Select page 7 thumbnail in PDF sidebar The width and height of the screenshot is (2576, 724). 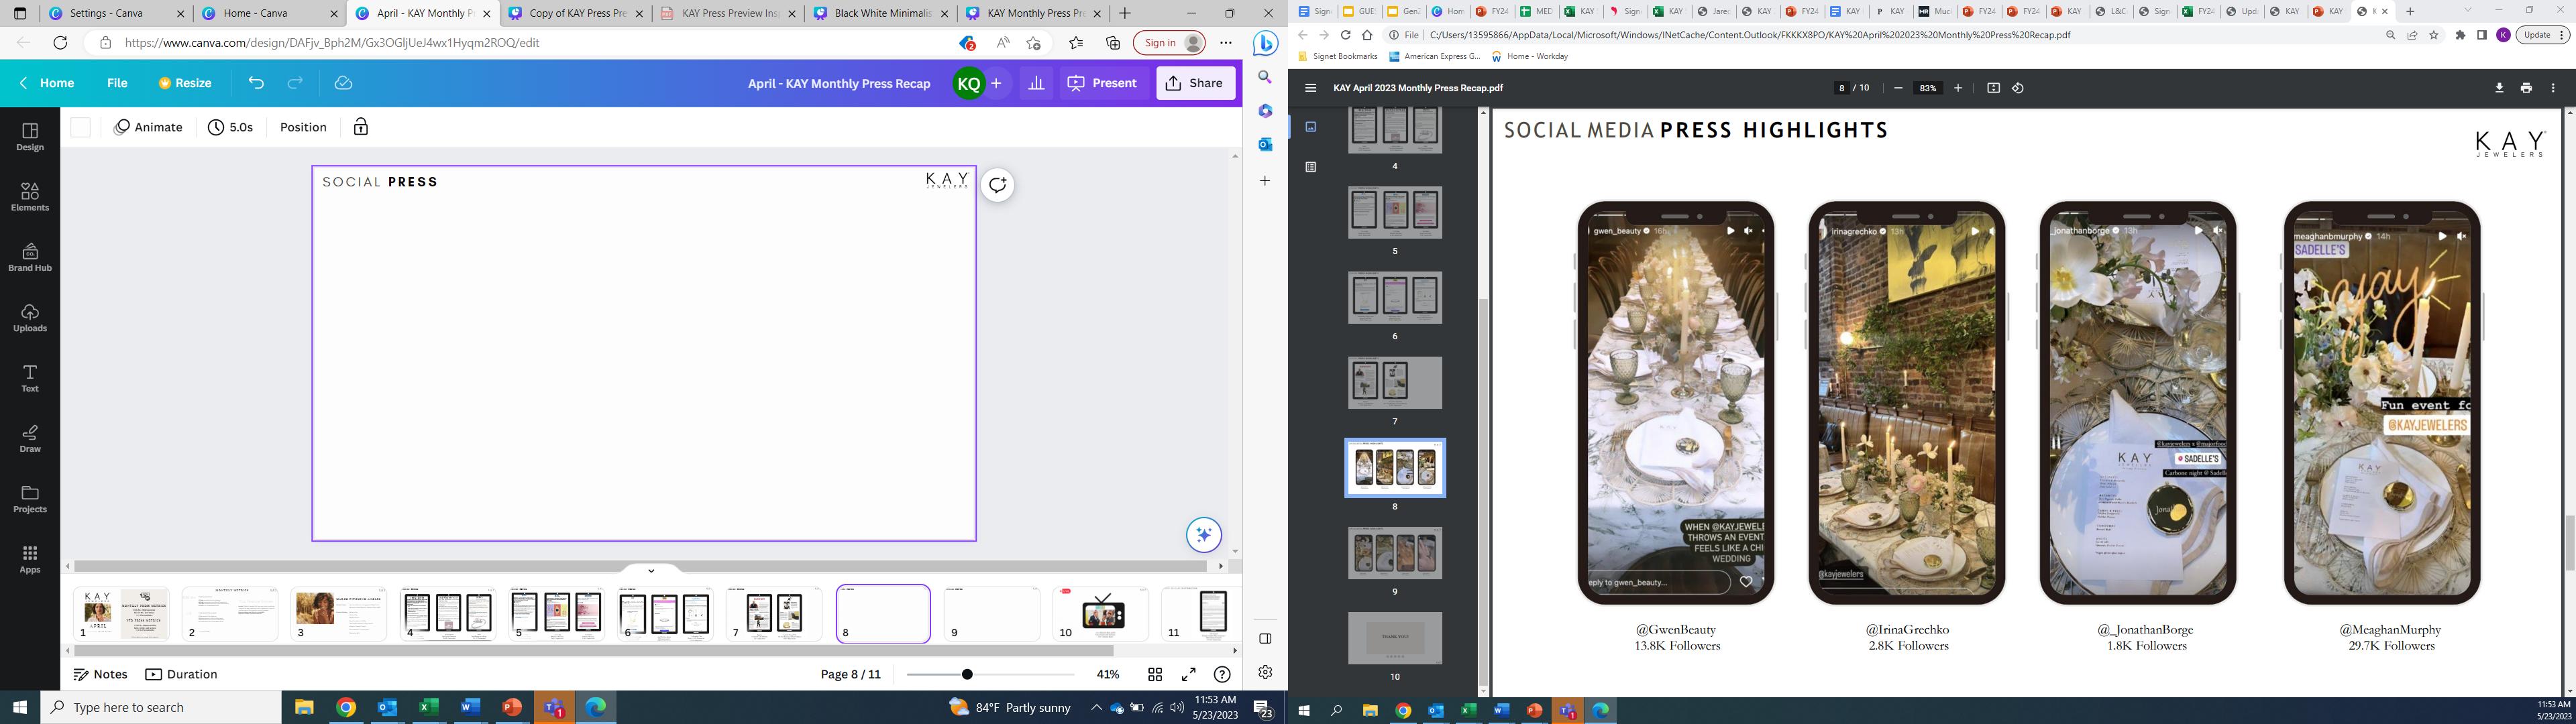[1394, 382]
